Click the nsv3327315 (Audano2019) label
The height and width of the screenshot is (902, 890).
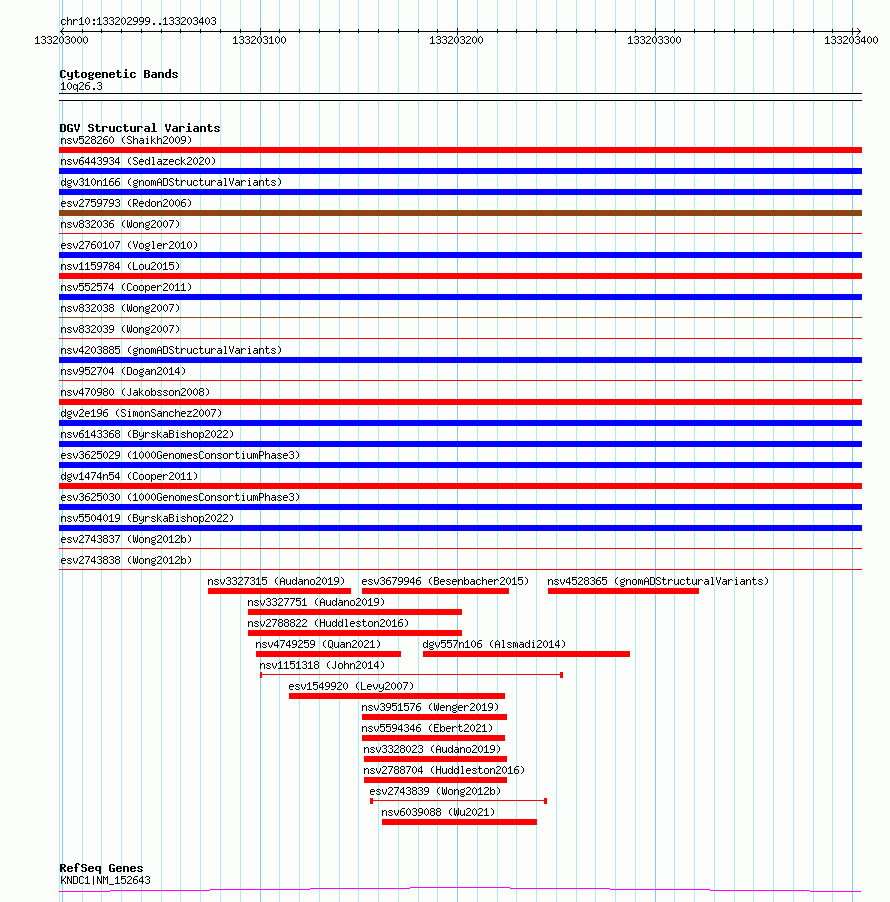[277, 581]
